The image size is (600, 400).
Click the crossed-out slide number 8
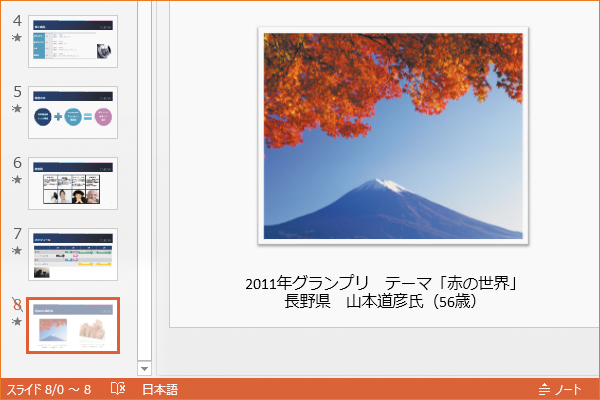click(x=17, y=305)
